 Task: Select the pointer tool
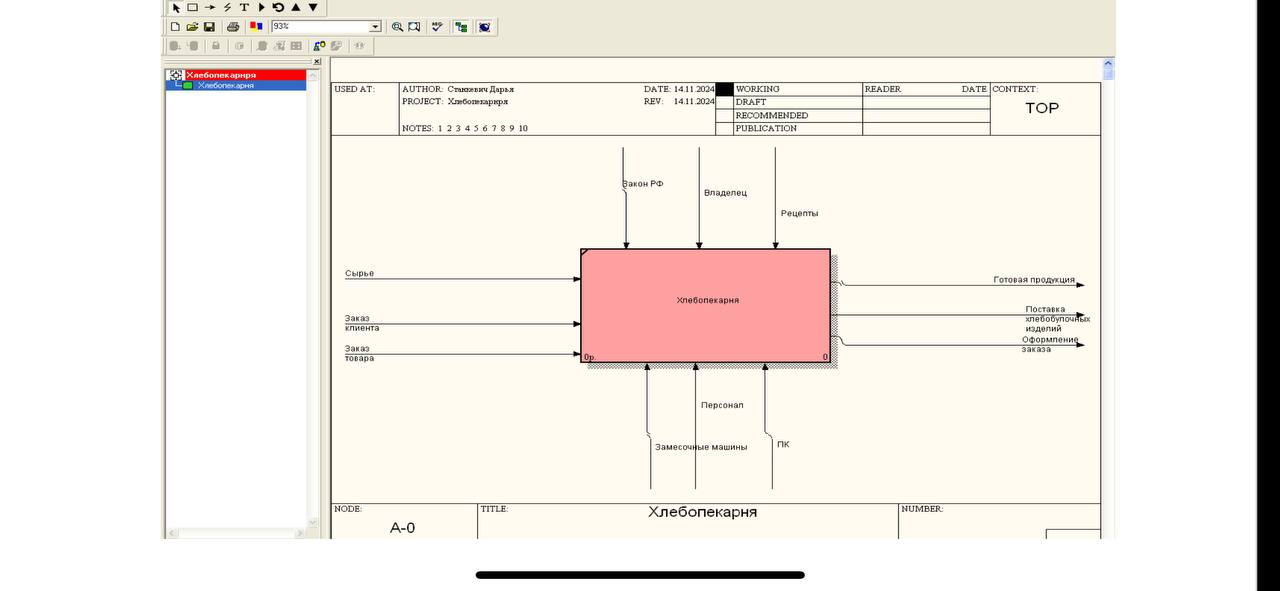tap(176, 7)
